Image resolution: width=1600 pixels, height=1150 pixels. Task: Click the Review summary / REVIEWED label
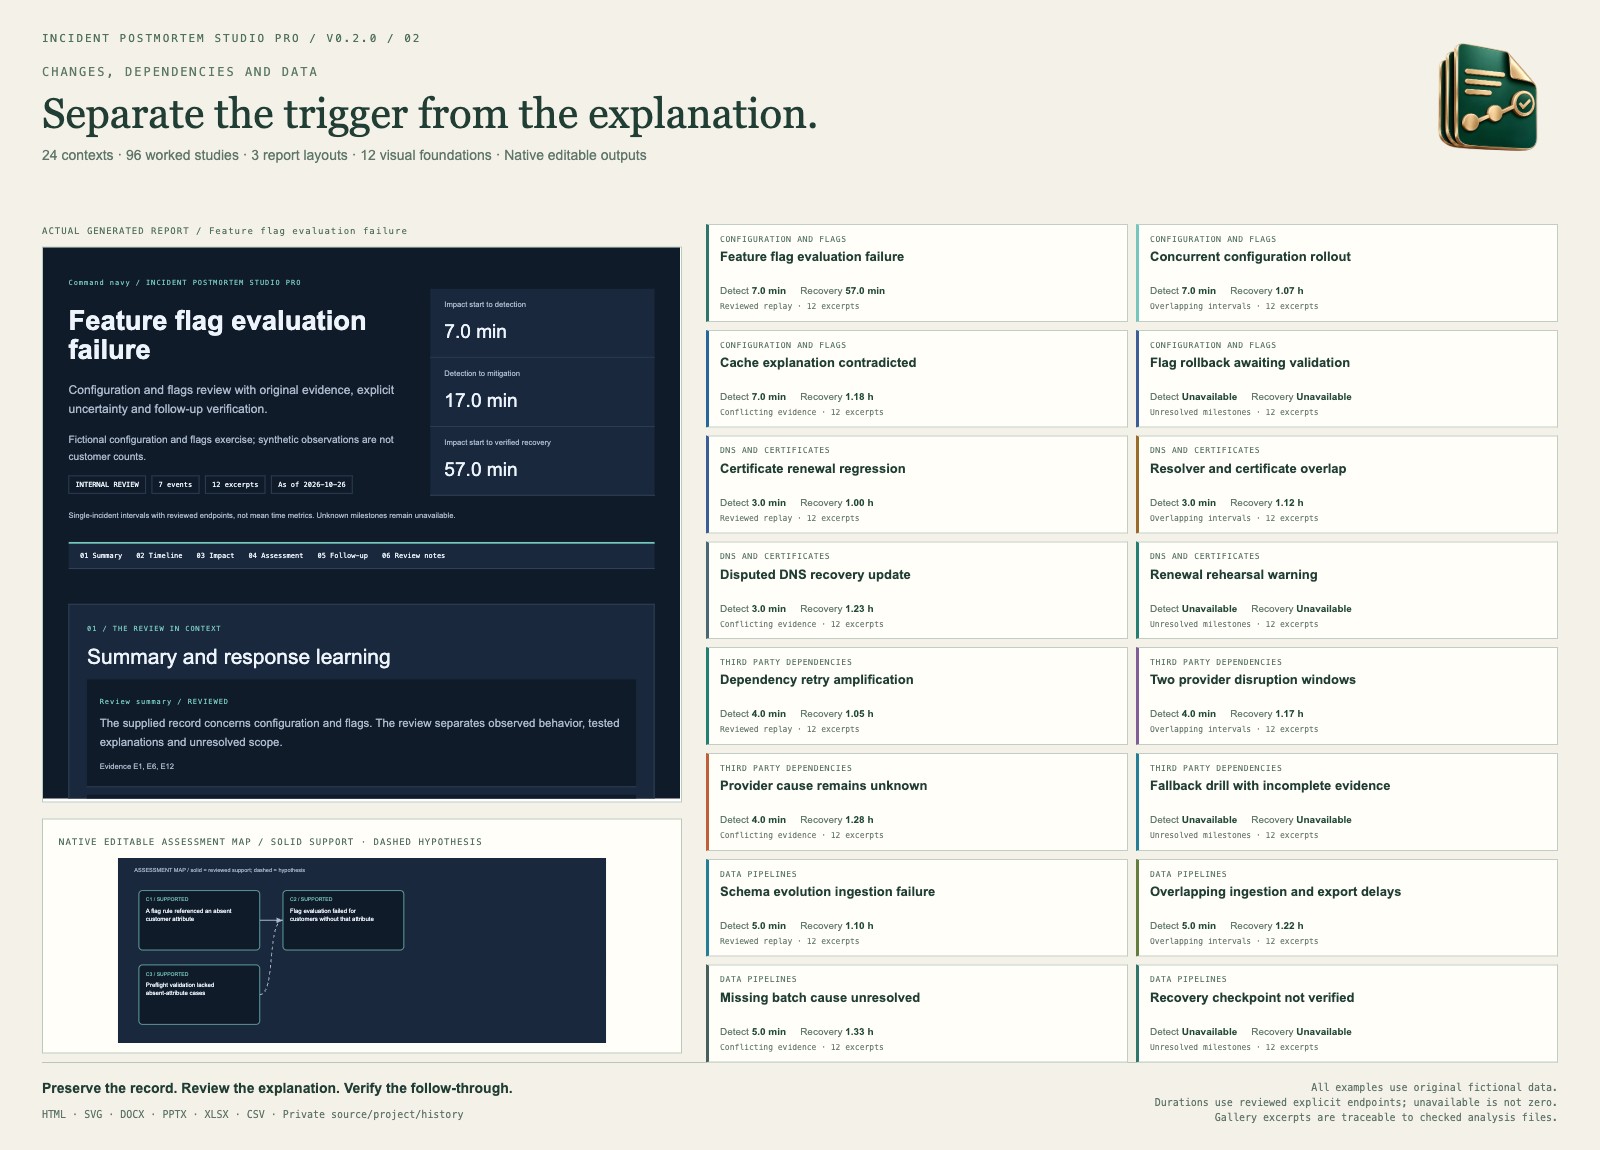tap(164, 702)
